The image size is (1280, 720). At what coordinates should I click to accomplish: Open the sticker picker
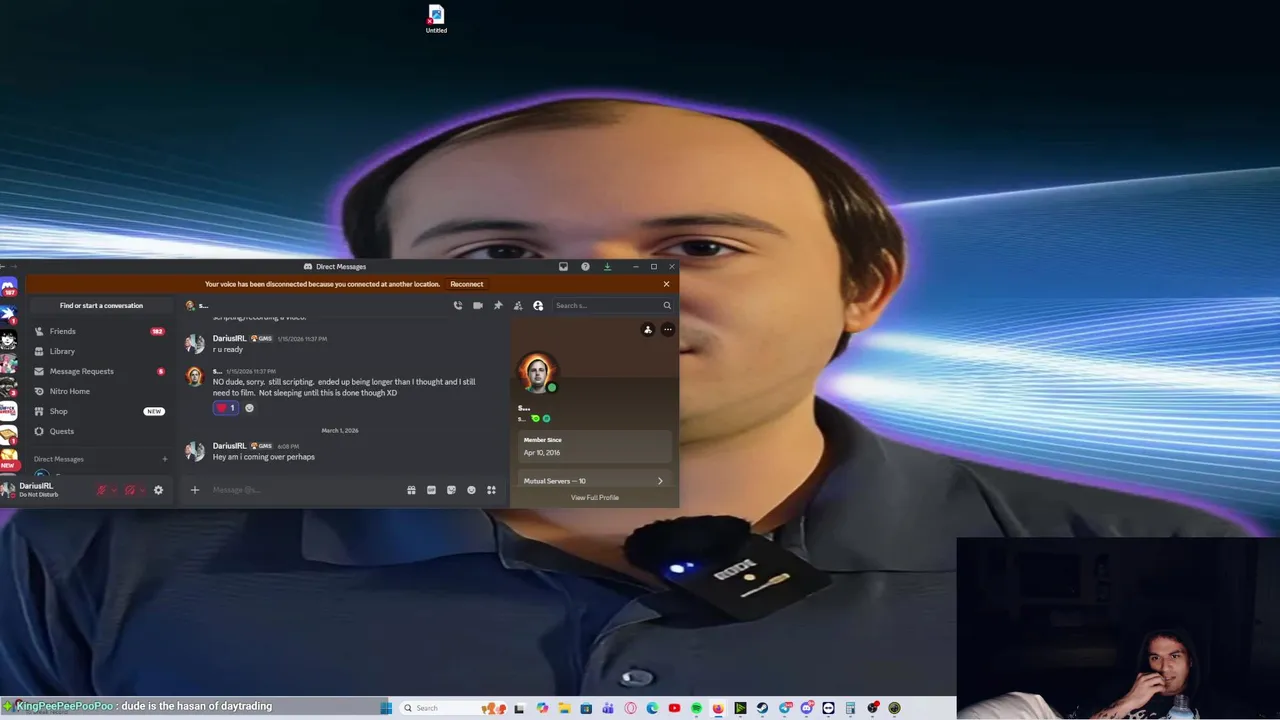[x=451, y=490]
